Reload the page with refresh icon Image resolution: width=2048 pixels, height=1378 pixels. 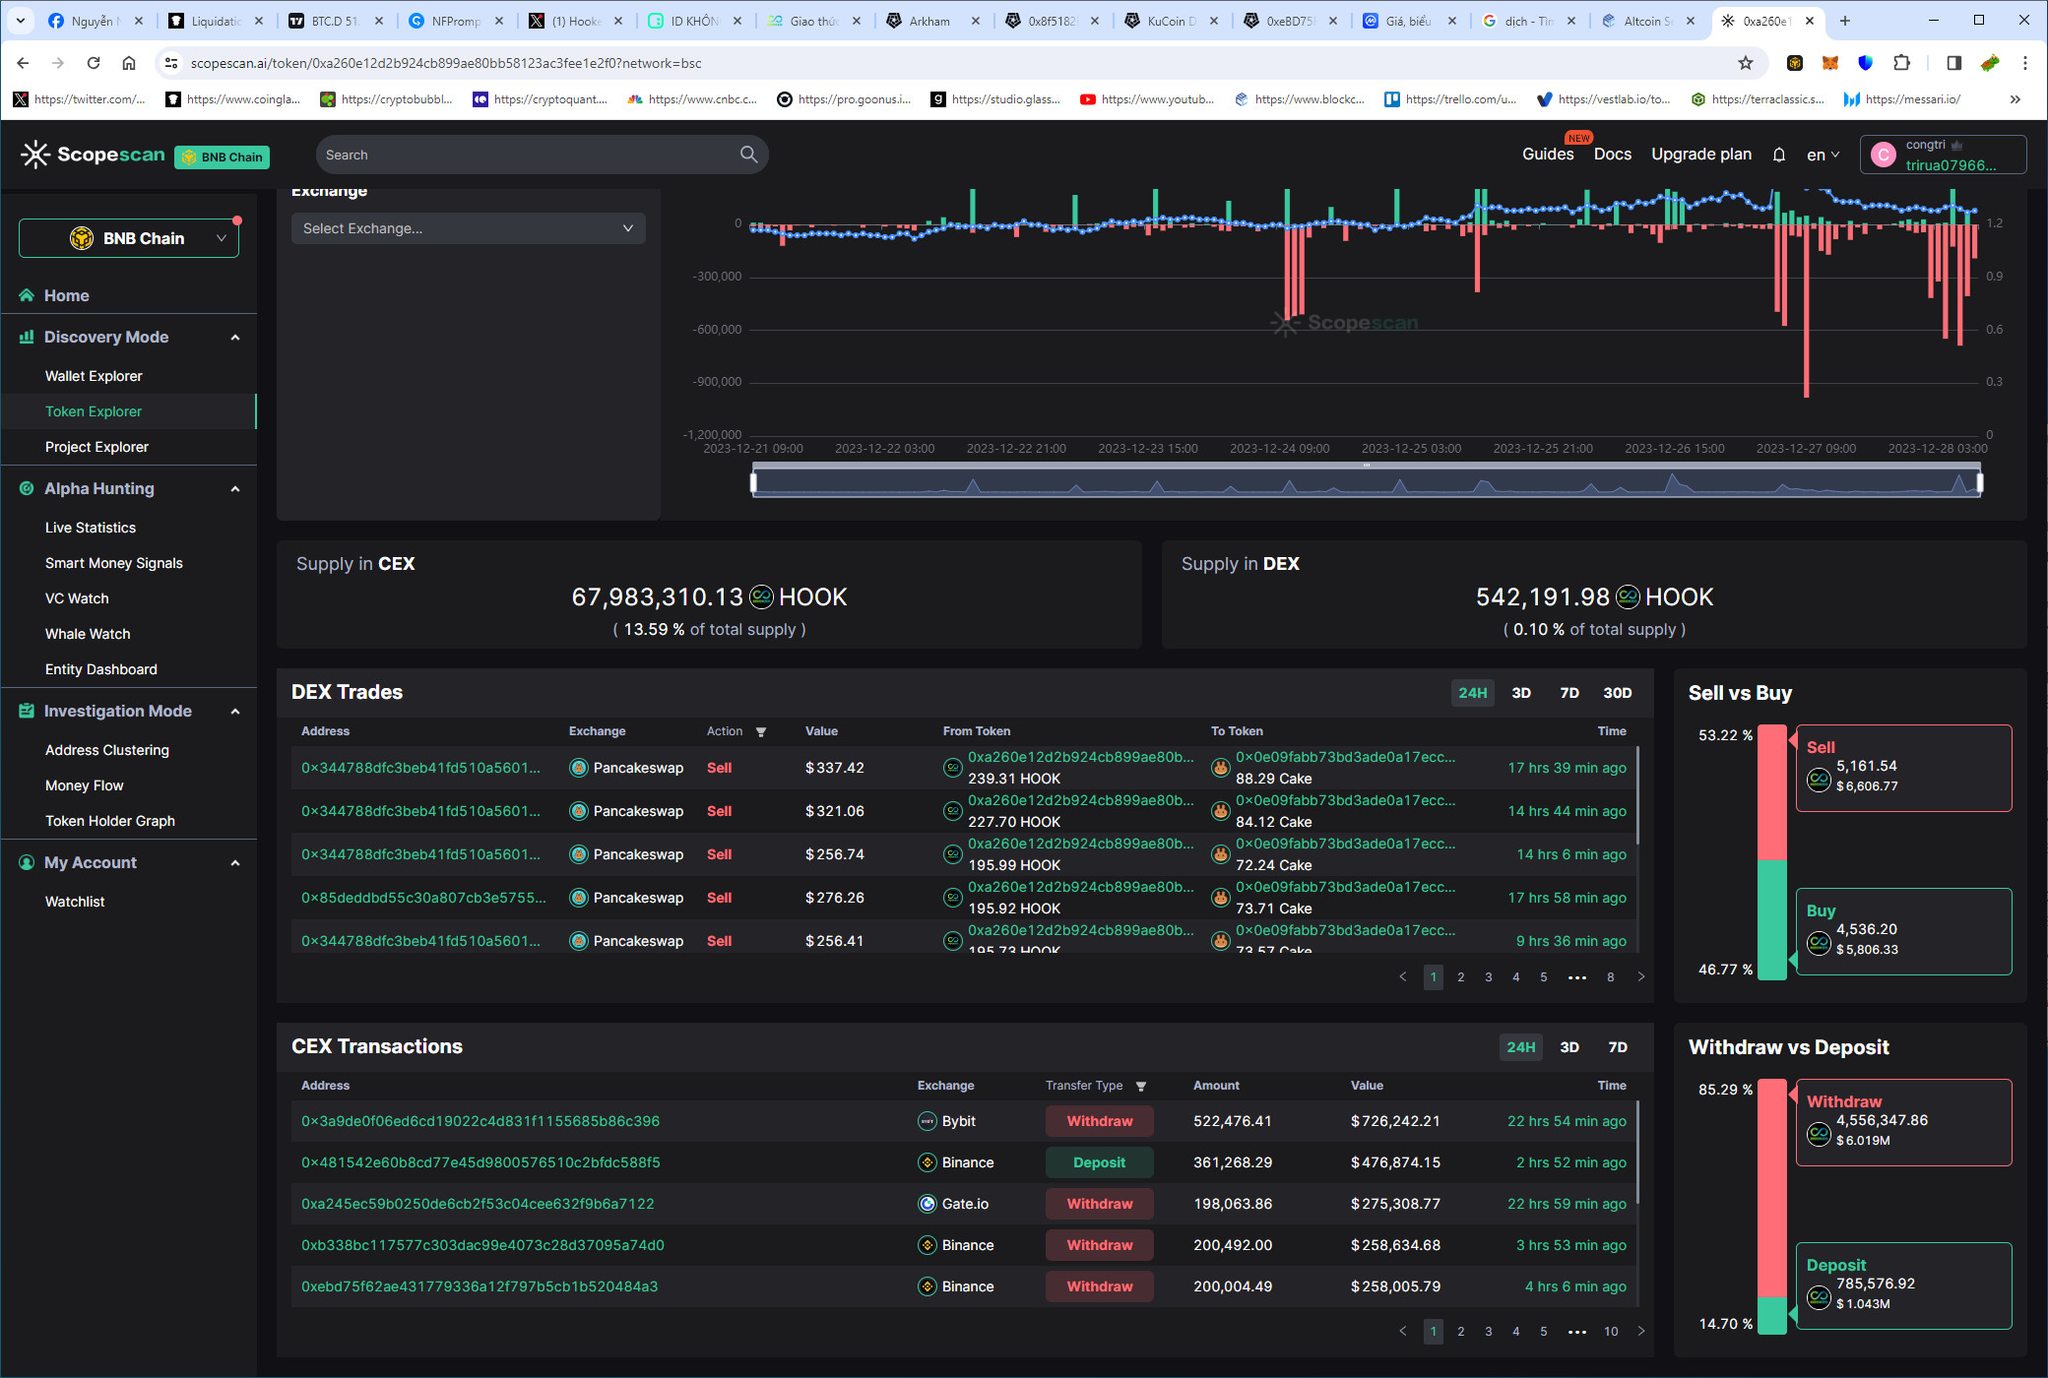93,63
